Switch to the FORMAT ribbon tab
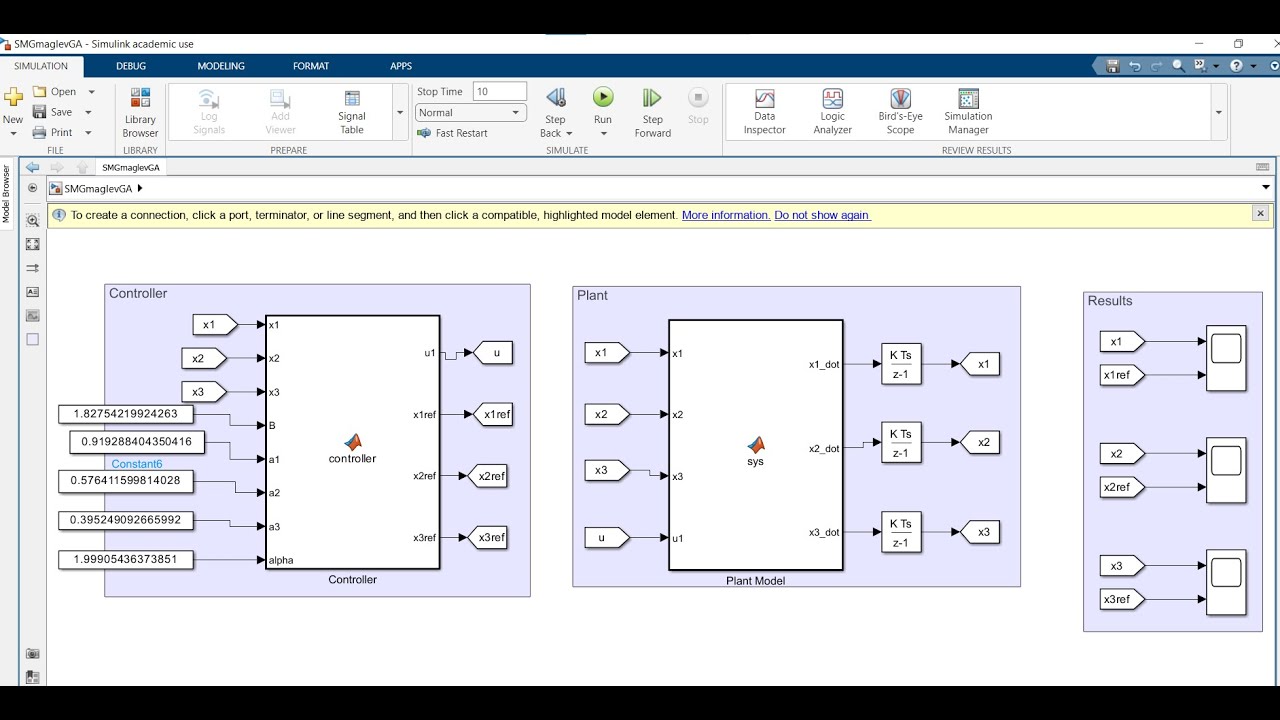 click(311, 66)
